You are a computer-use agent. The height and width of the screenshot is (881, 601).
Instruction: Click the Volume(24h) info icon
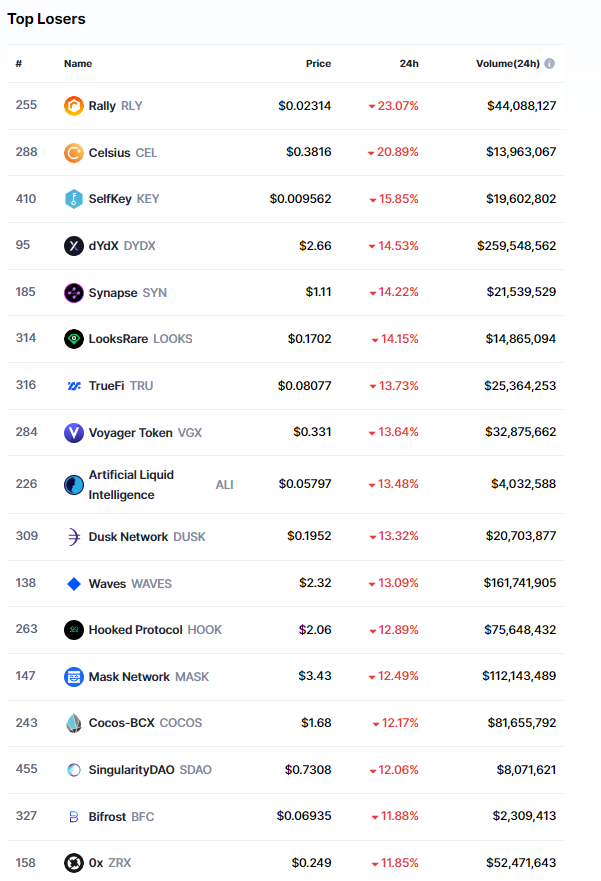pyautogui.click(x=550, y=63)
